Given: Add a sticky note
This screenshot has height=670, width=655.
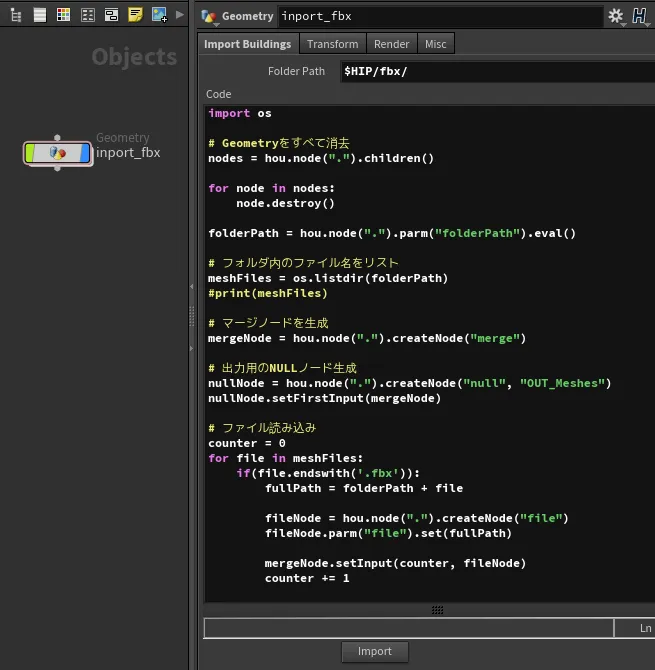Looking at the screenshot, I should click(135, 15).
